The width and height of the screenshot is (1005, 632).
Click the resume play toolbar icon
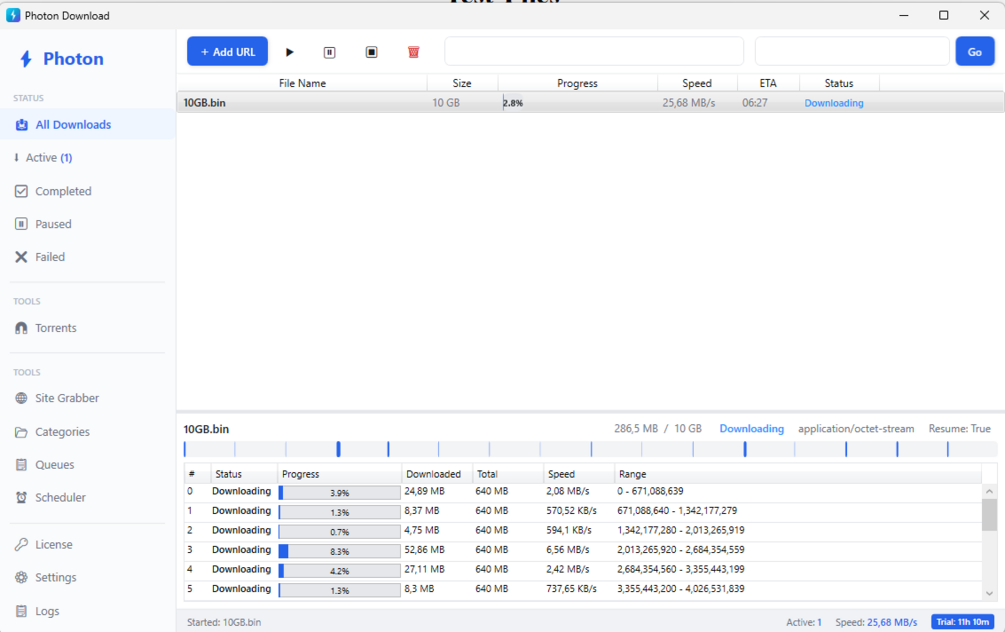(x=289, y=52)
